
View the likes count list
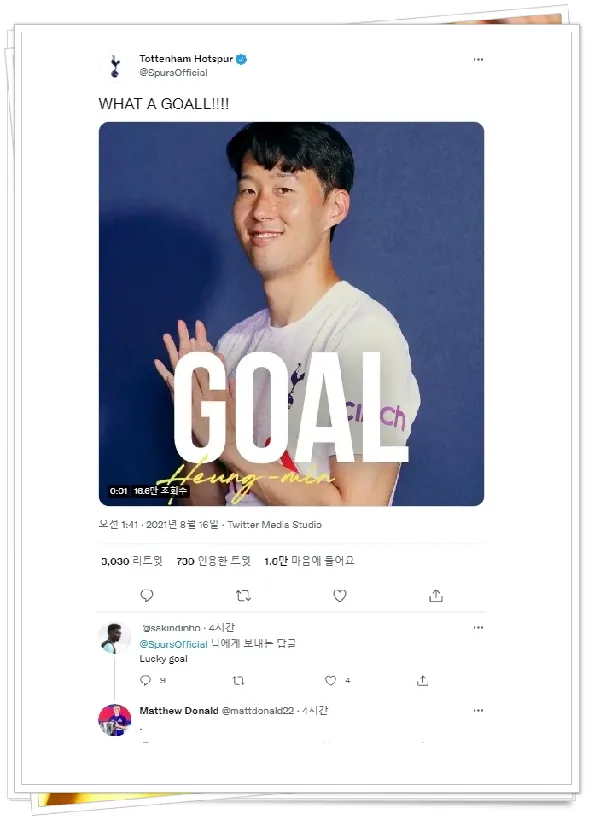(309, 561)
